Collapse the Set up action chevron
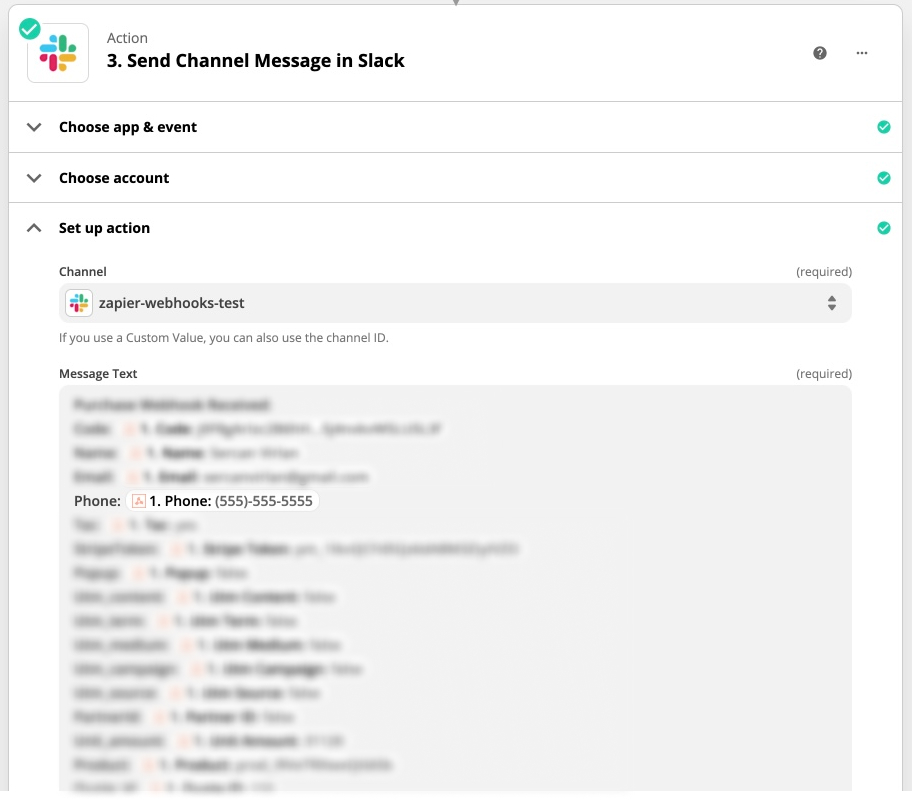This screenshot has height=800, width=912. point(35,228)
